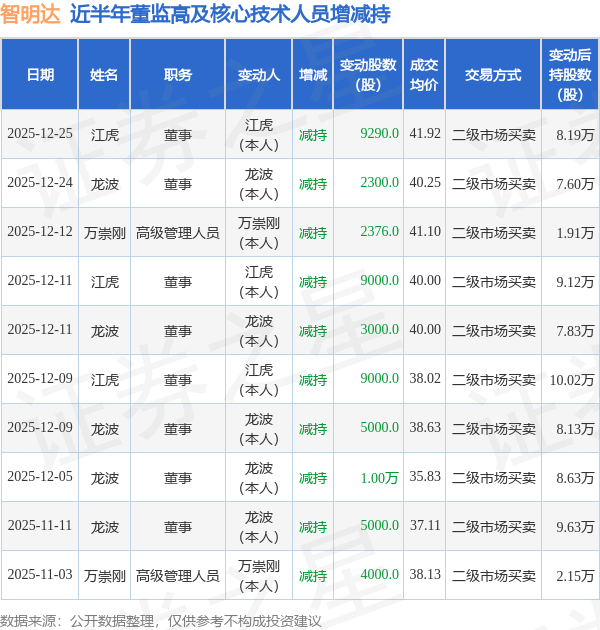Click the 41.10 average price cell
This screenshot has height=630, width=600.
pyautogui.click(x=425, y=231)
